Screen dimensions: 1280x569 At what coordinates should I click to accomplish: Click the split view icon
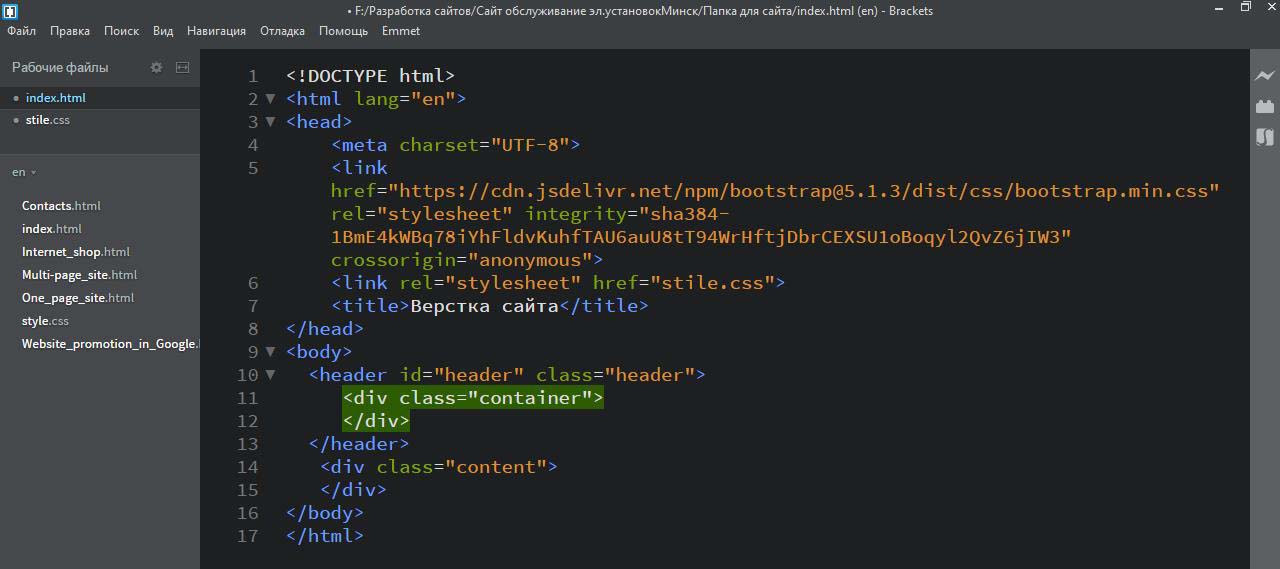182,68
